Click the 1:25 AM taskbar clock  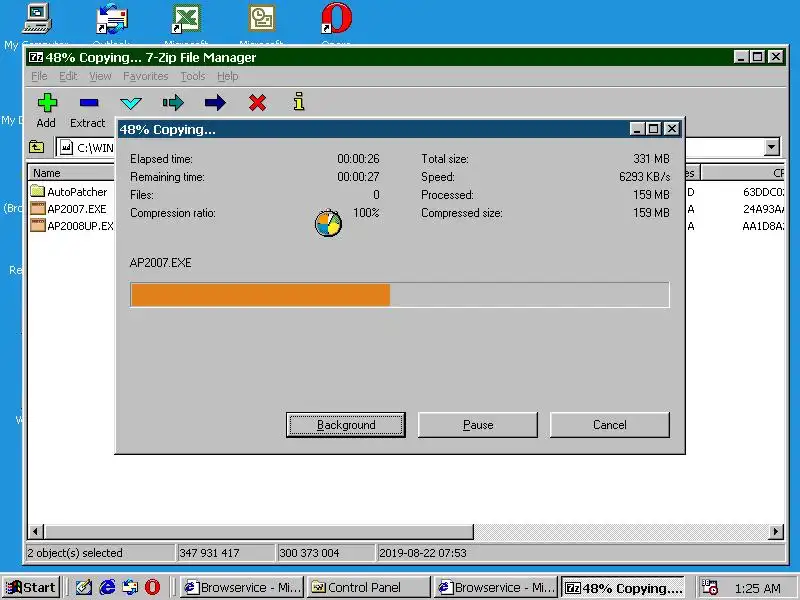pyautogui.click(x=757, y=588)
